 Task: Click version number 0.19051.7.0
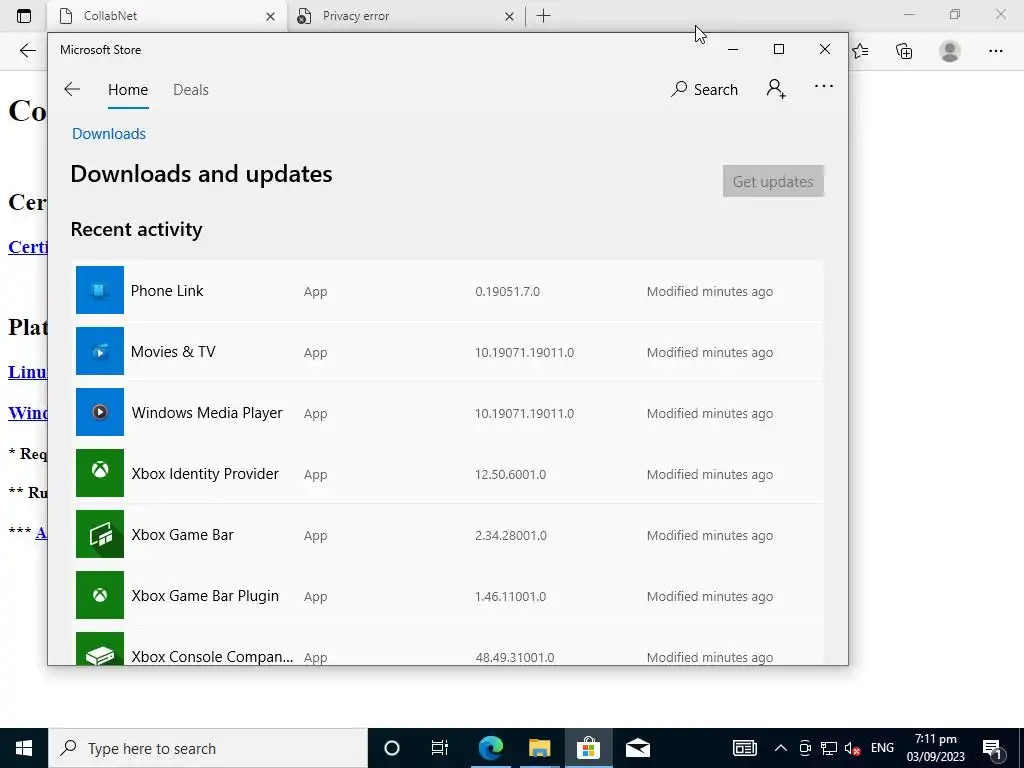[x=507, y=292]
